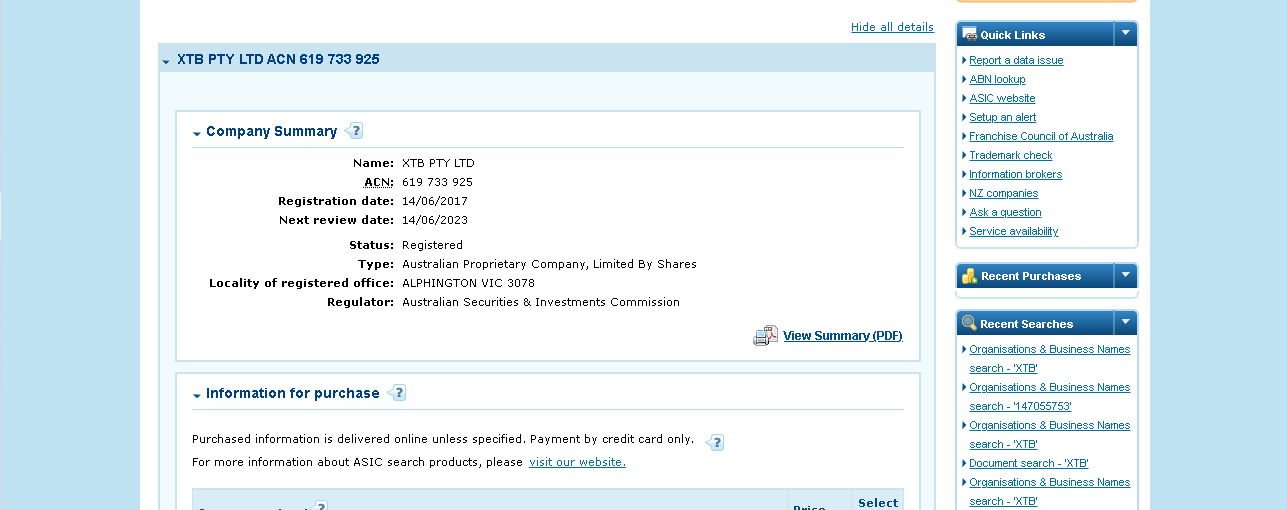Toggle the Recent Searches panel dropdown arrow
The width and height of the screenshot is (1287, 510).
1125,322
